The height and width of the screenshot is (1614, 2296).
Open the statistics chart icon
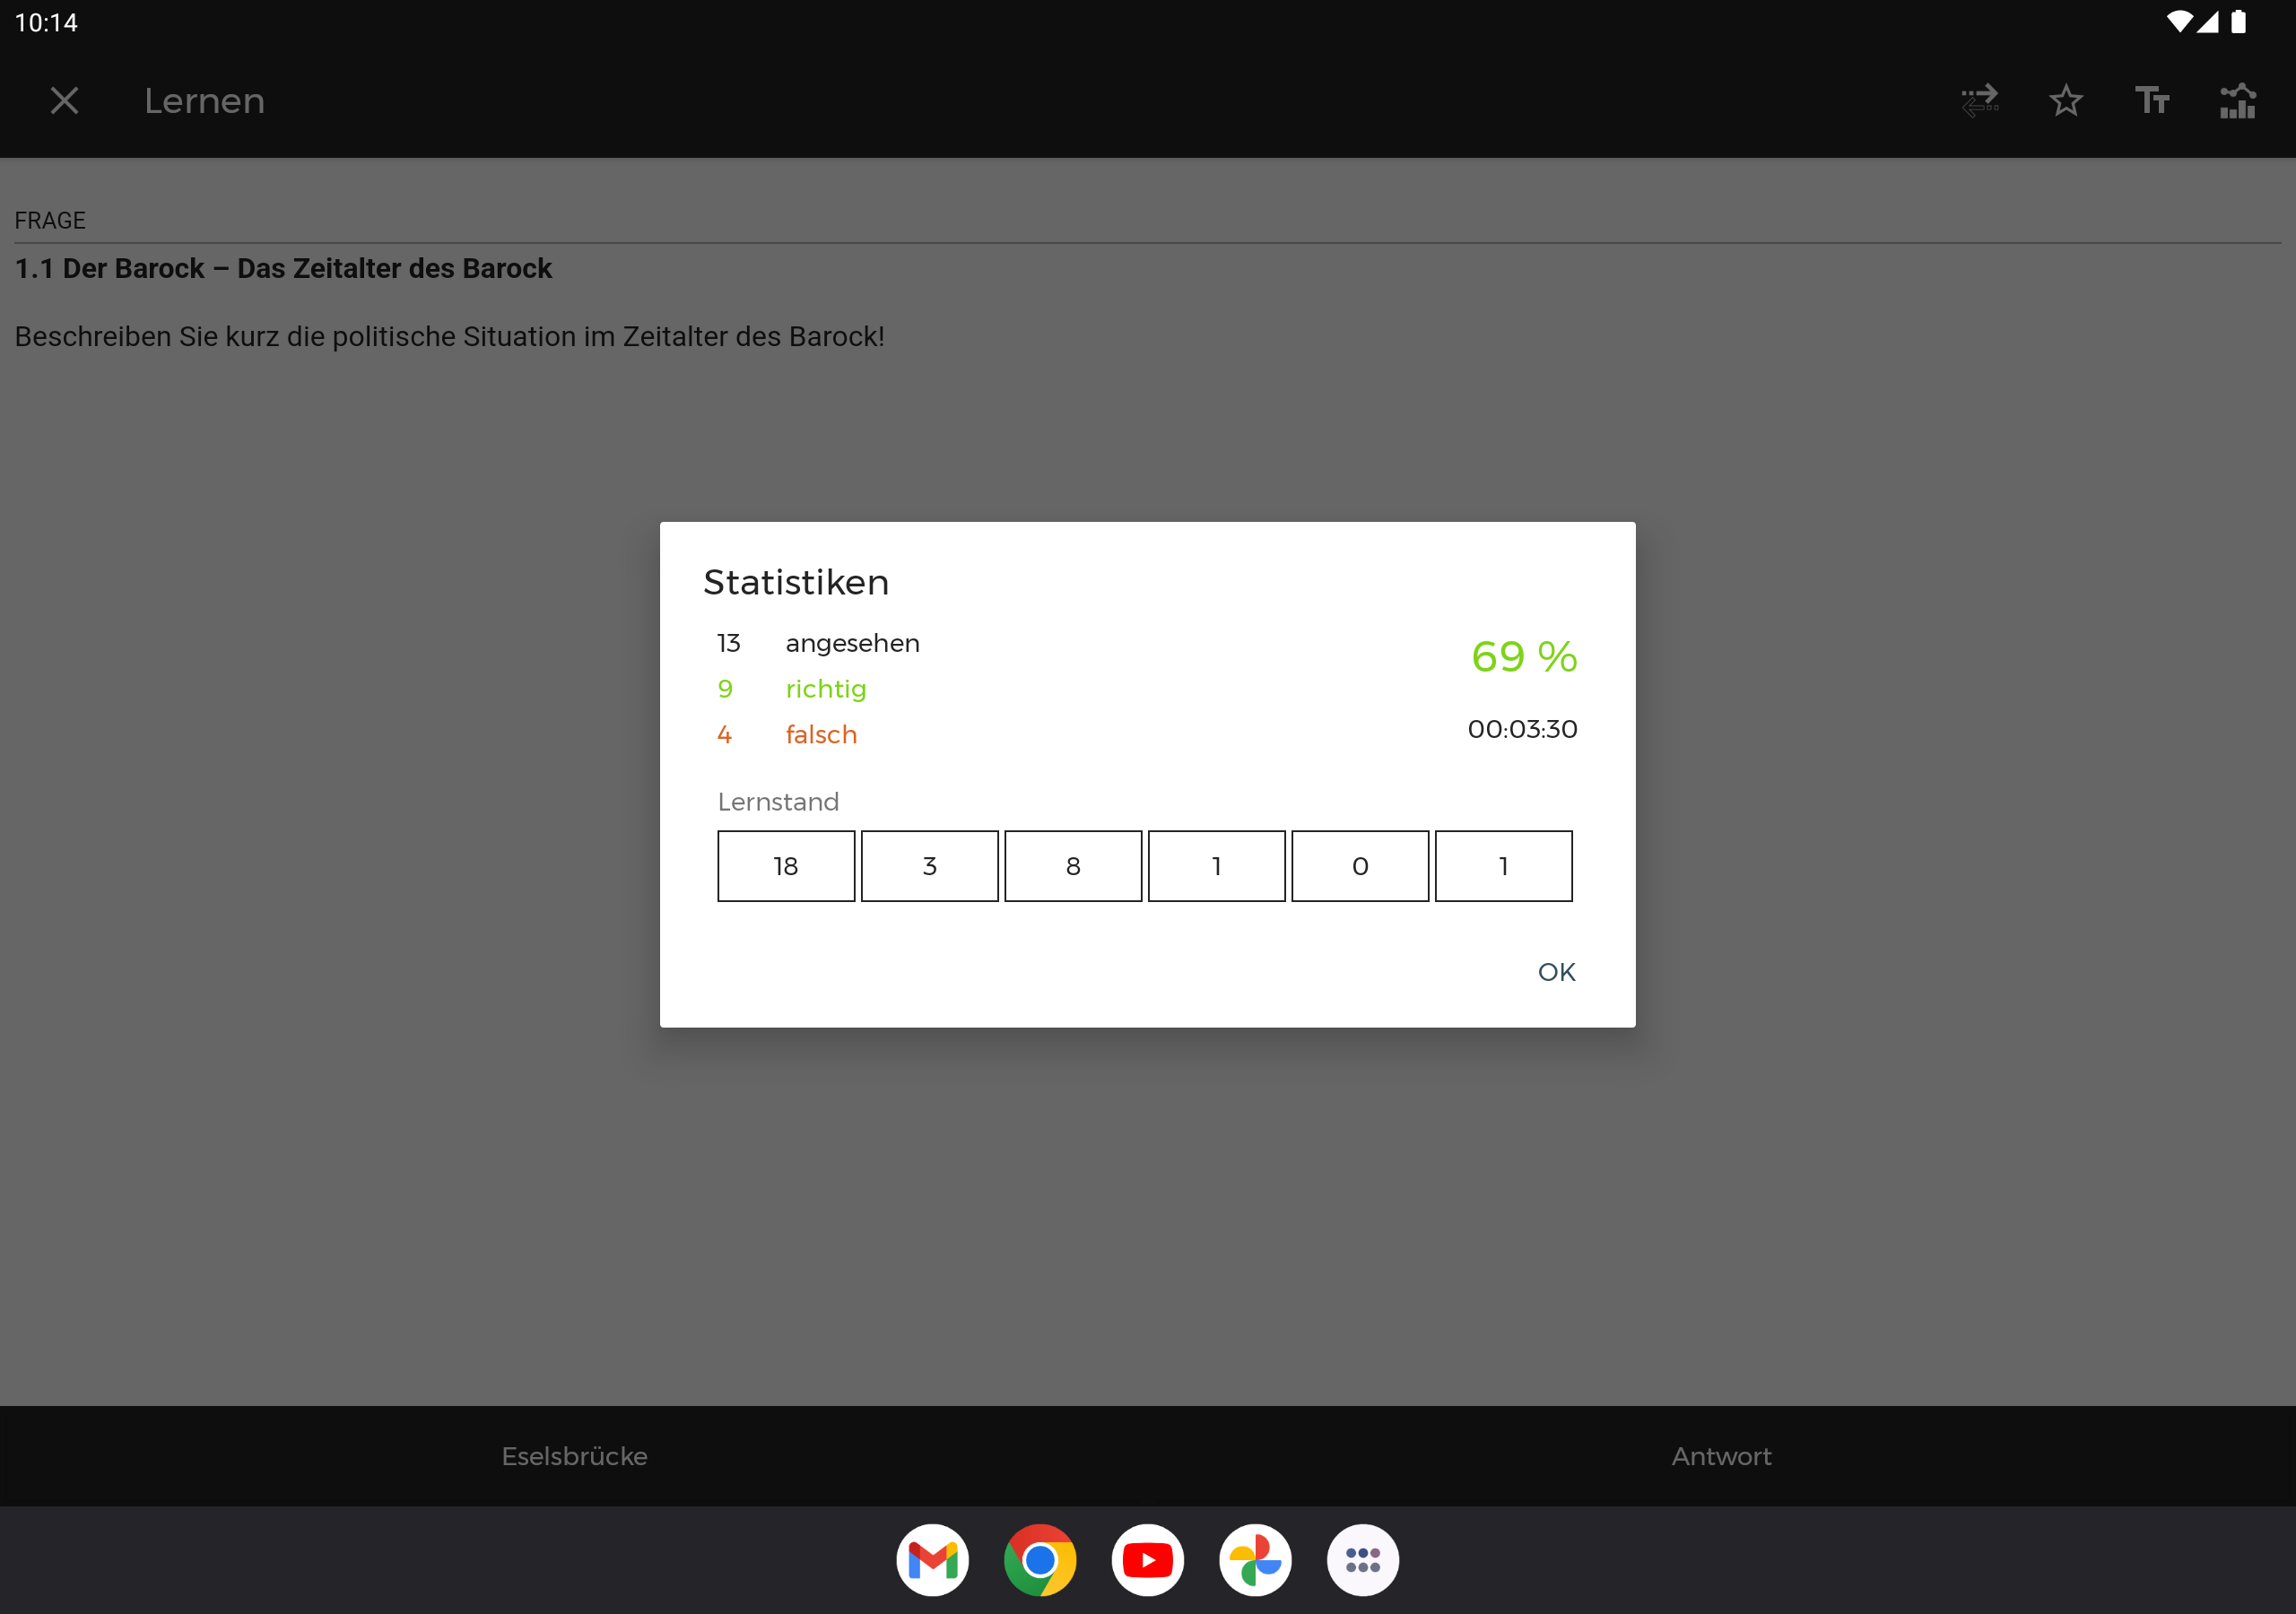click(2237, 101)
